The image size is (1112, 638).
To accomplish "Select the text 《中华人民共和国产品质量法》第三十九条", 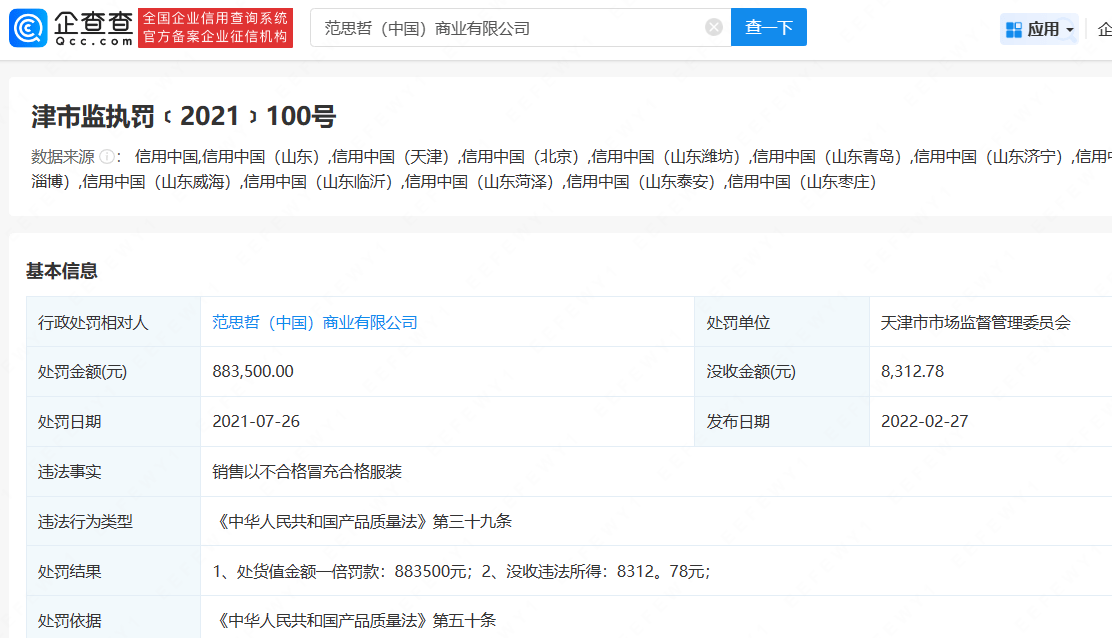I will pyautogui.click(x=362, y=522).
